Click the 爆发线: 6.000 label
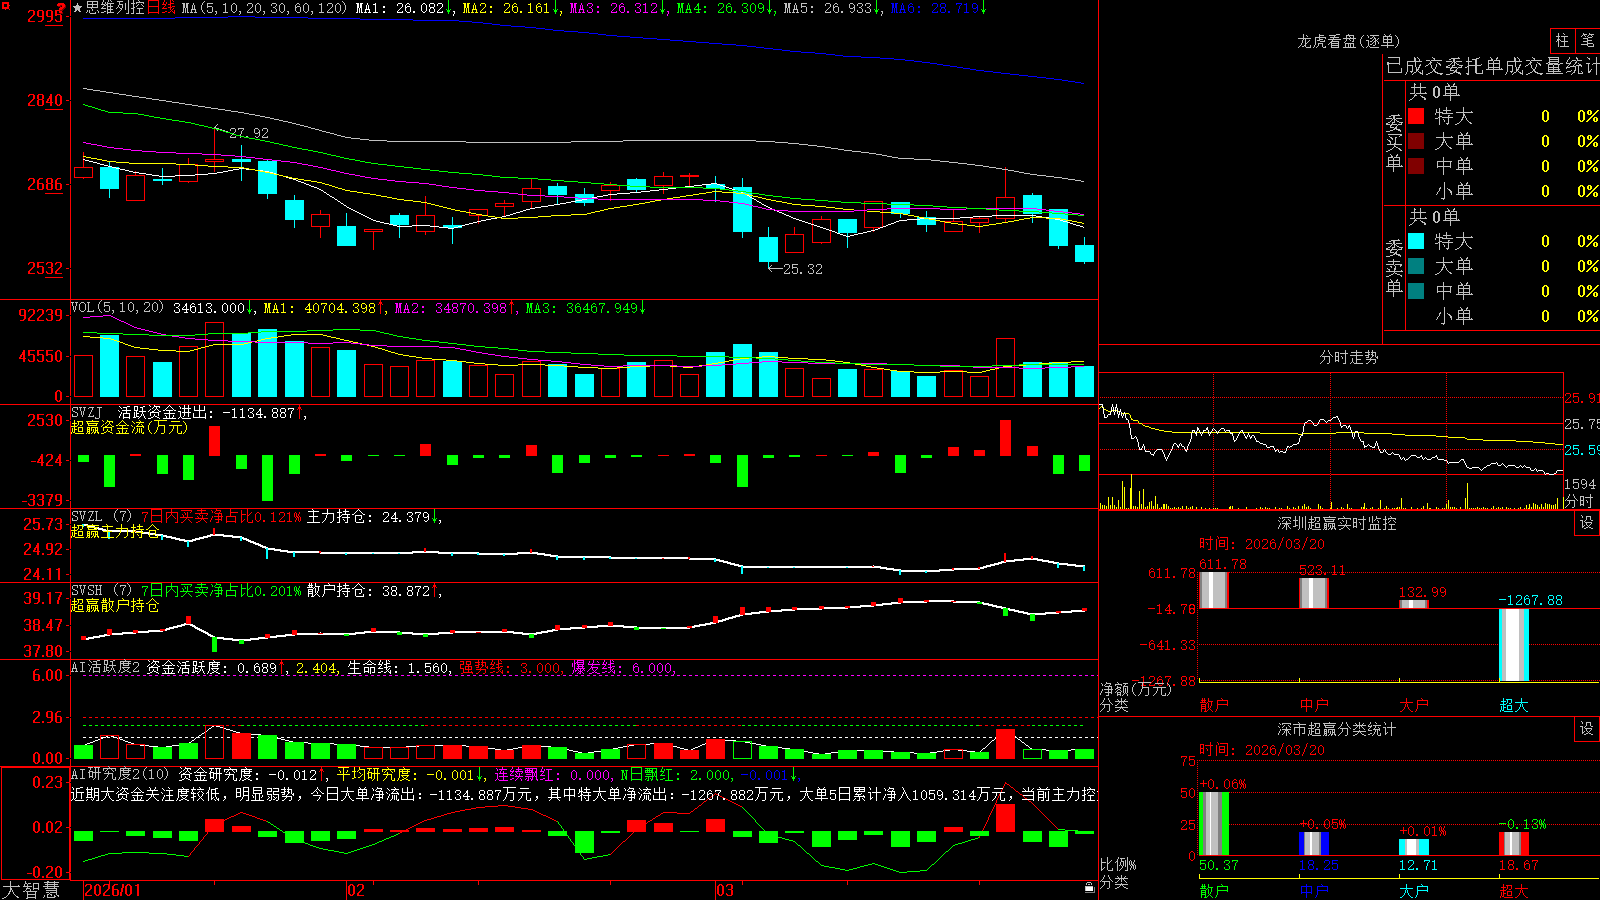Screen dimensions: 1600x900 click(x=623, y=668)
